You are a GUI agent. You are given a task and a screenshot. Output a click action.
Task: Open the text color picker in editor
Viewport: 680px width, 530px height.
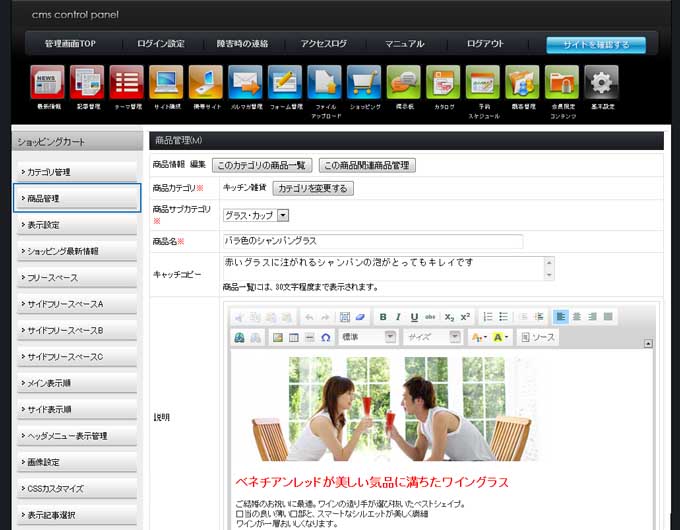pyautogui.click(x=479, y=338)
